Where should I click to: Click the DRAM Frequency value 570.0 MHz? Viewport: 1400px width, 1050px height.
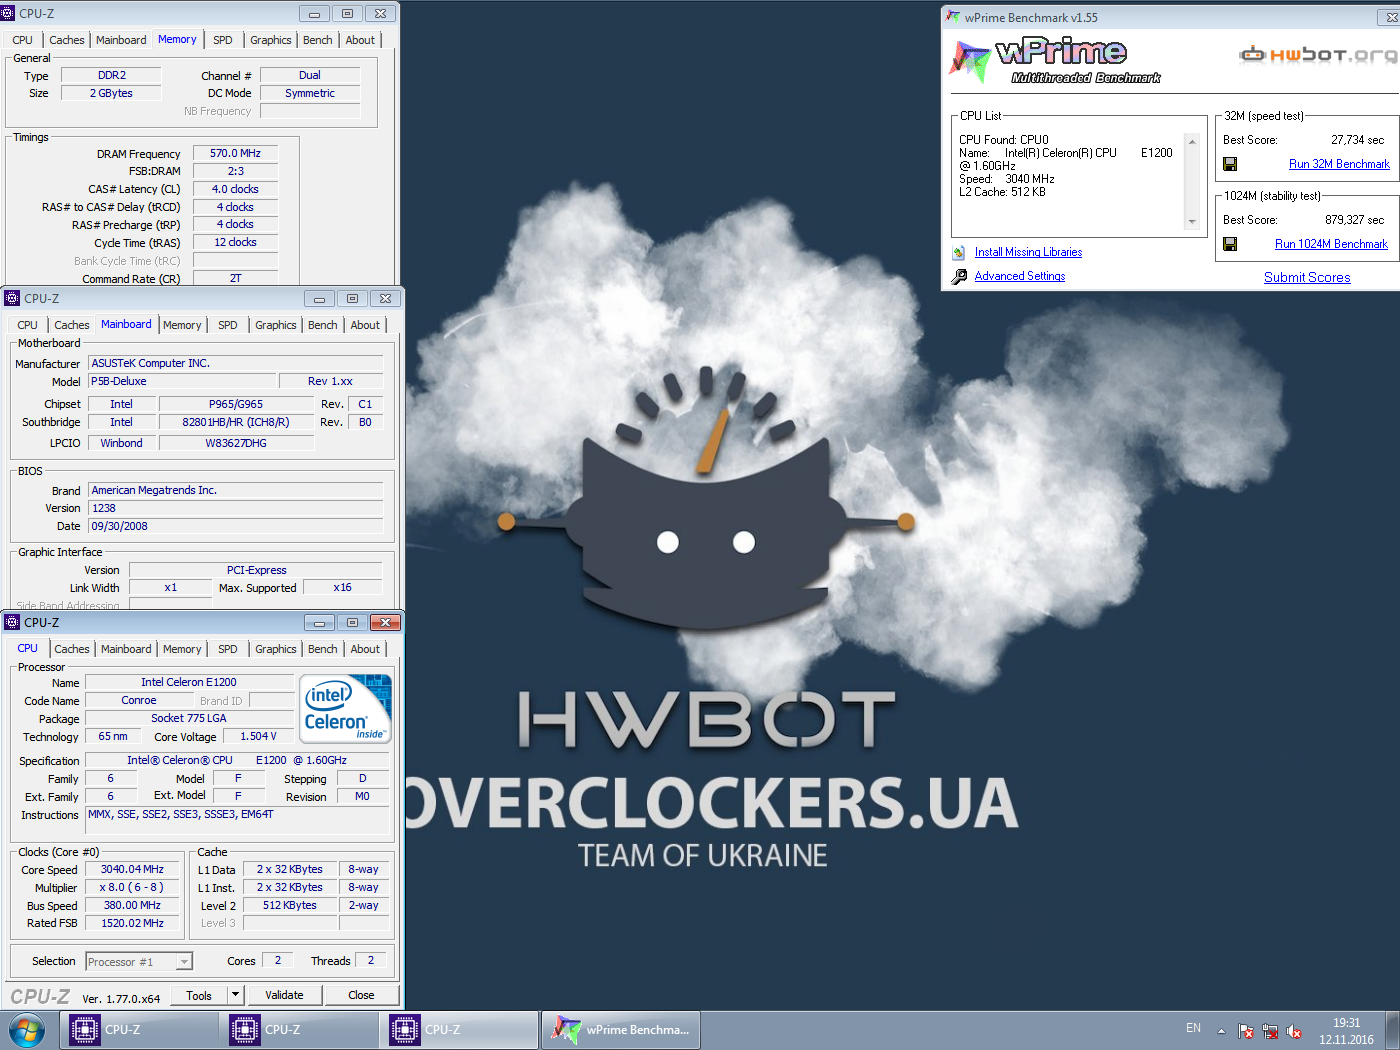(x=235, y=153)
